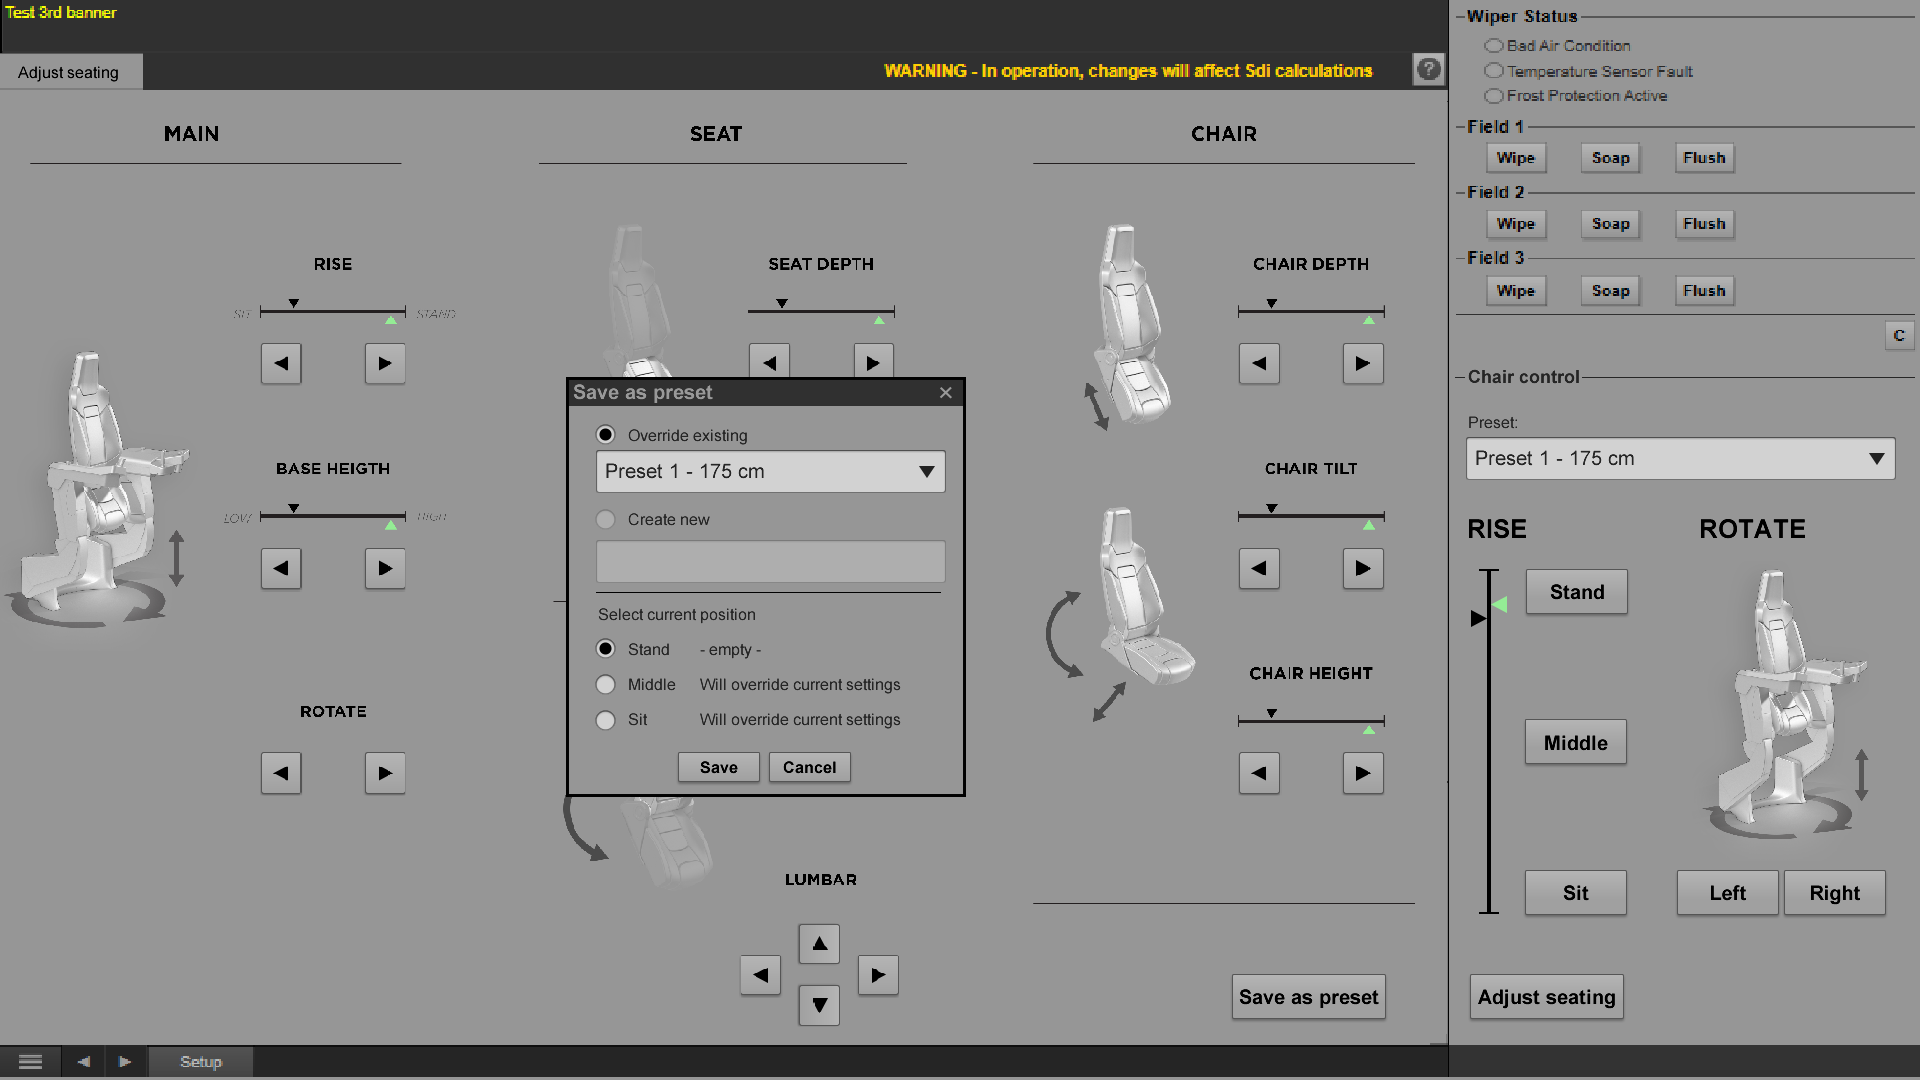The width and height of the screenshot is (1920, 1080).
Task: Open dialog preset dropdown Preset 1 - 175 cm
Action: (x=770, y=471)
